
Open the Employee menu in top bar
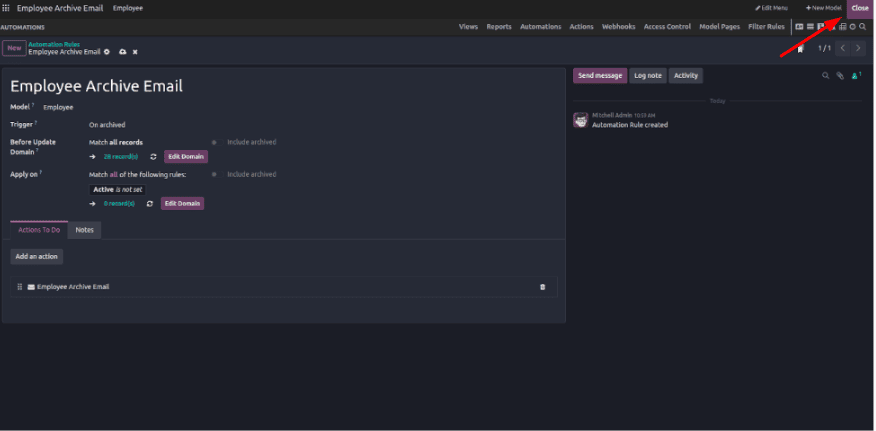(127, 8)
